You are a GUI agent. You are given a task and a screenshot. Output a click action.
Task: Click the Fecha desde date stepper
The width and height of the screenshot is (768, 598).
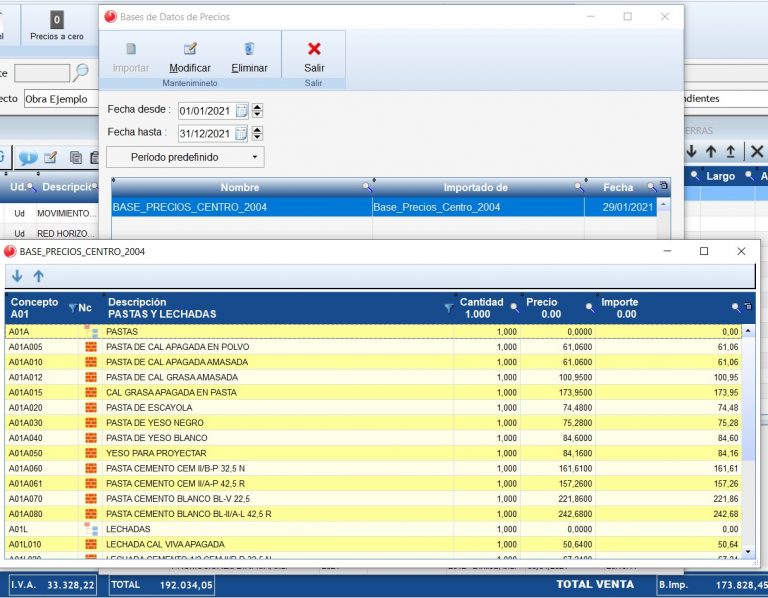pyautogui.click(x=257, y=111)
